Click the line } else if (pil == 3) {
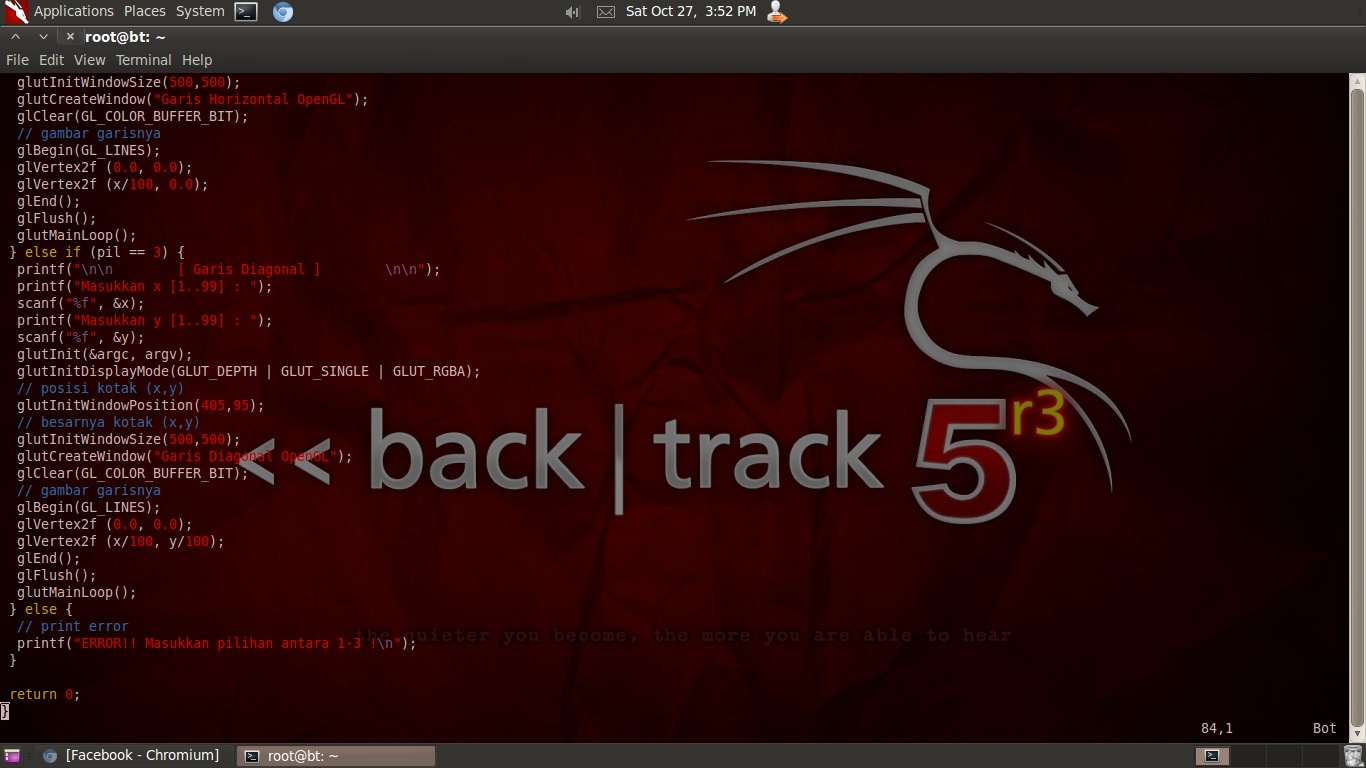Screen dimensions: 1366x768 click(x=97, y=253)
